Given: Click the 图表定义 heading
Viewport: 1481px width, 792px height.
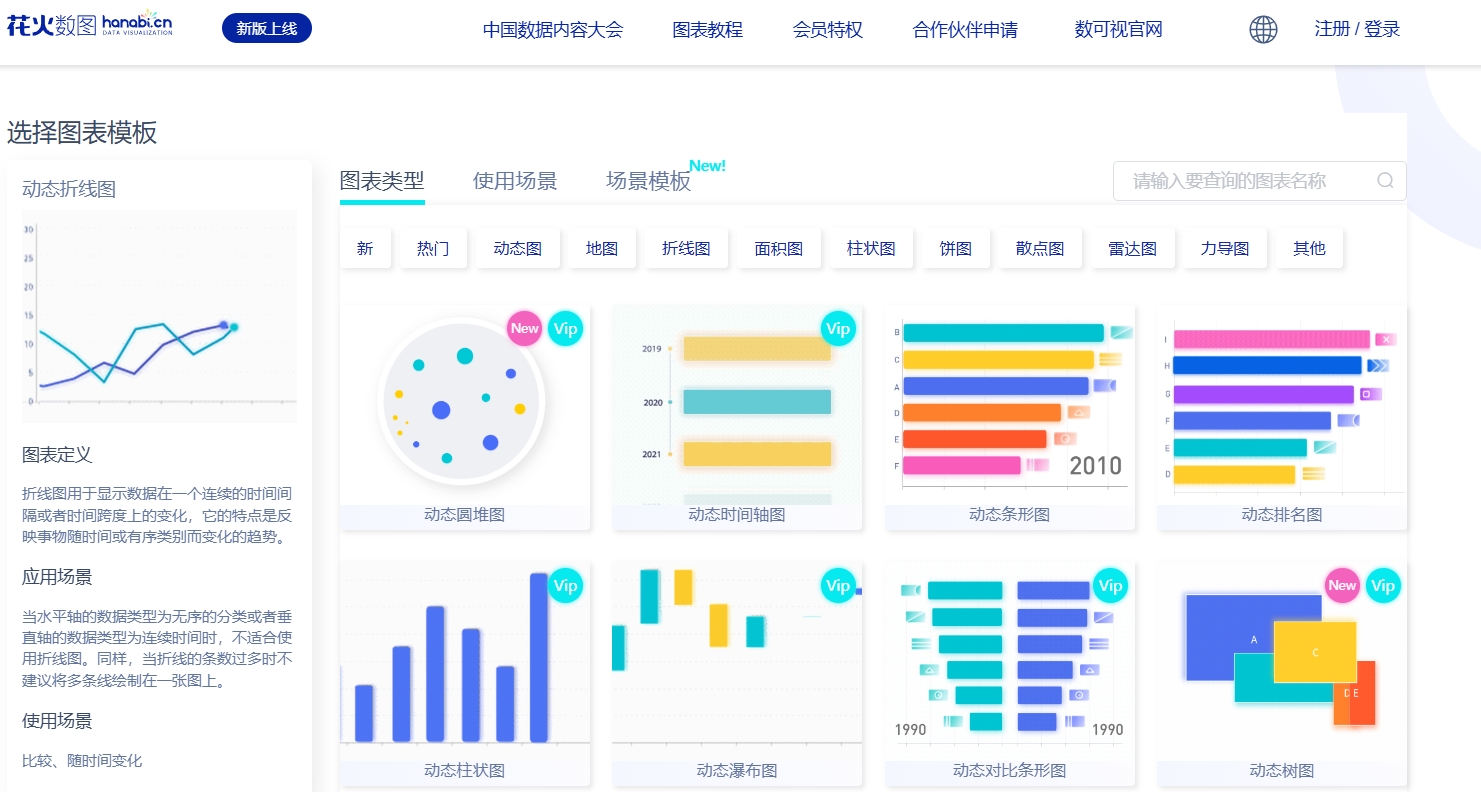Looking at the screenshot, I should click(57, 455).
